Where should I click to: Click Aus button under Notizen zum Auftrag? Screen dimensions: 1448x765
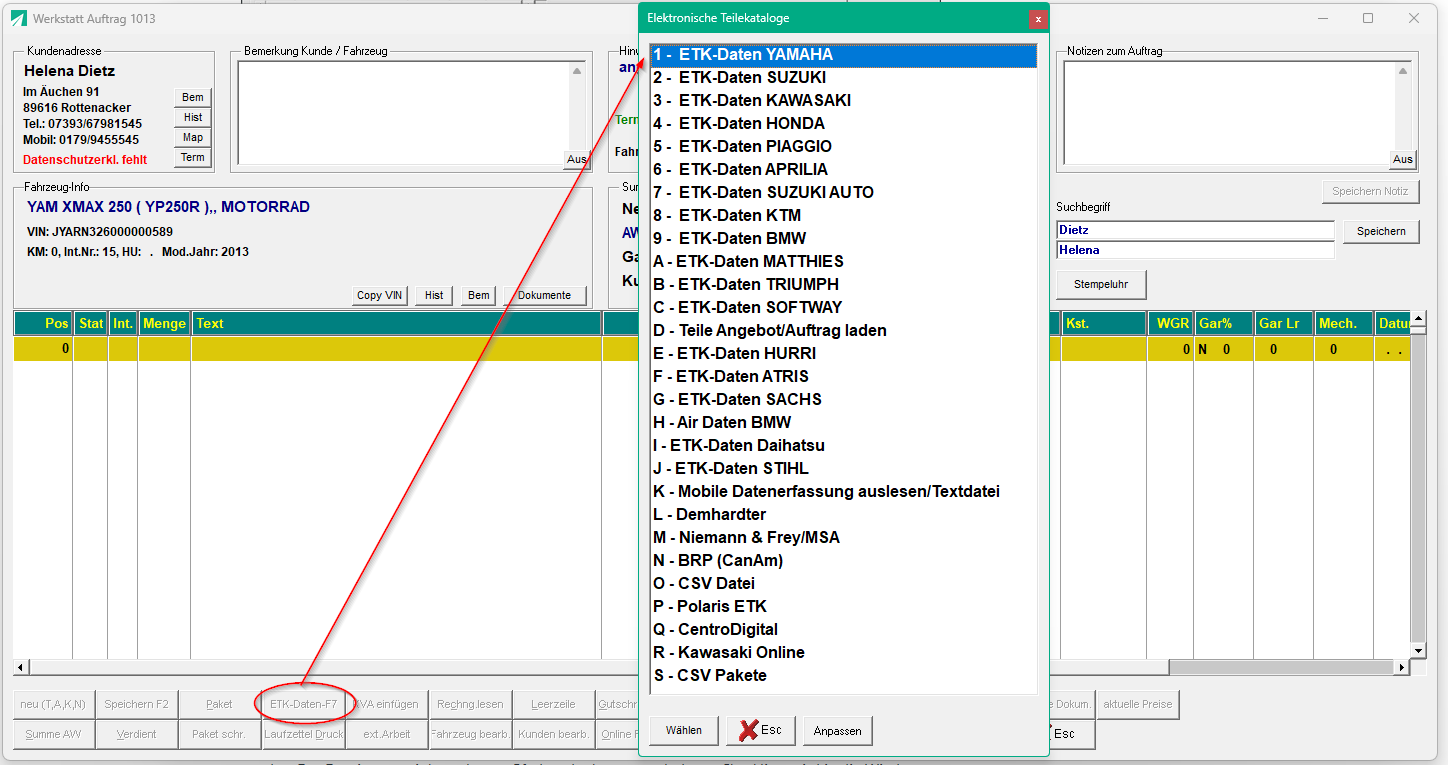(1403, 159)
